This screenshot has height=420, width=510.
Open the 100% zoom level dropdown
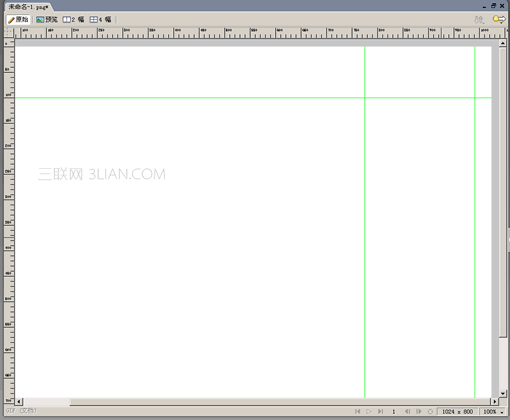[493, 412]
